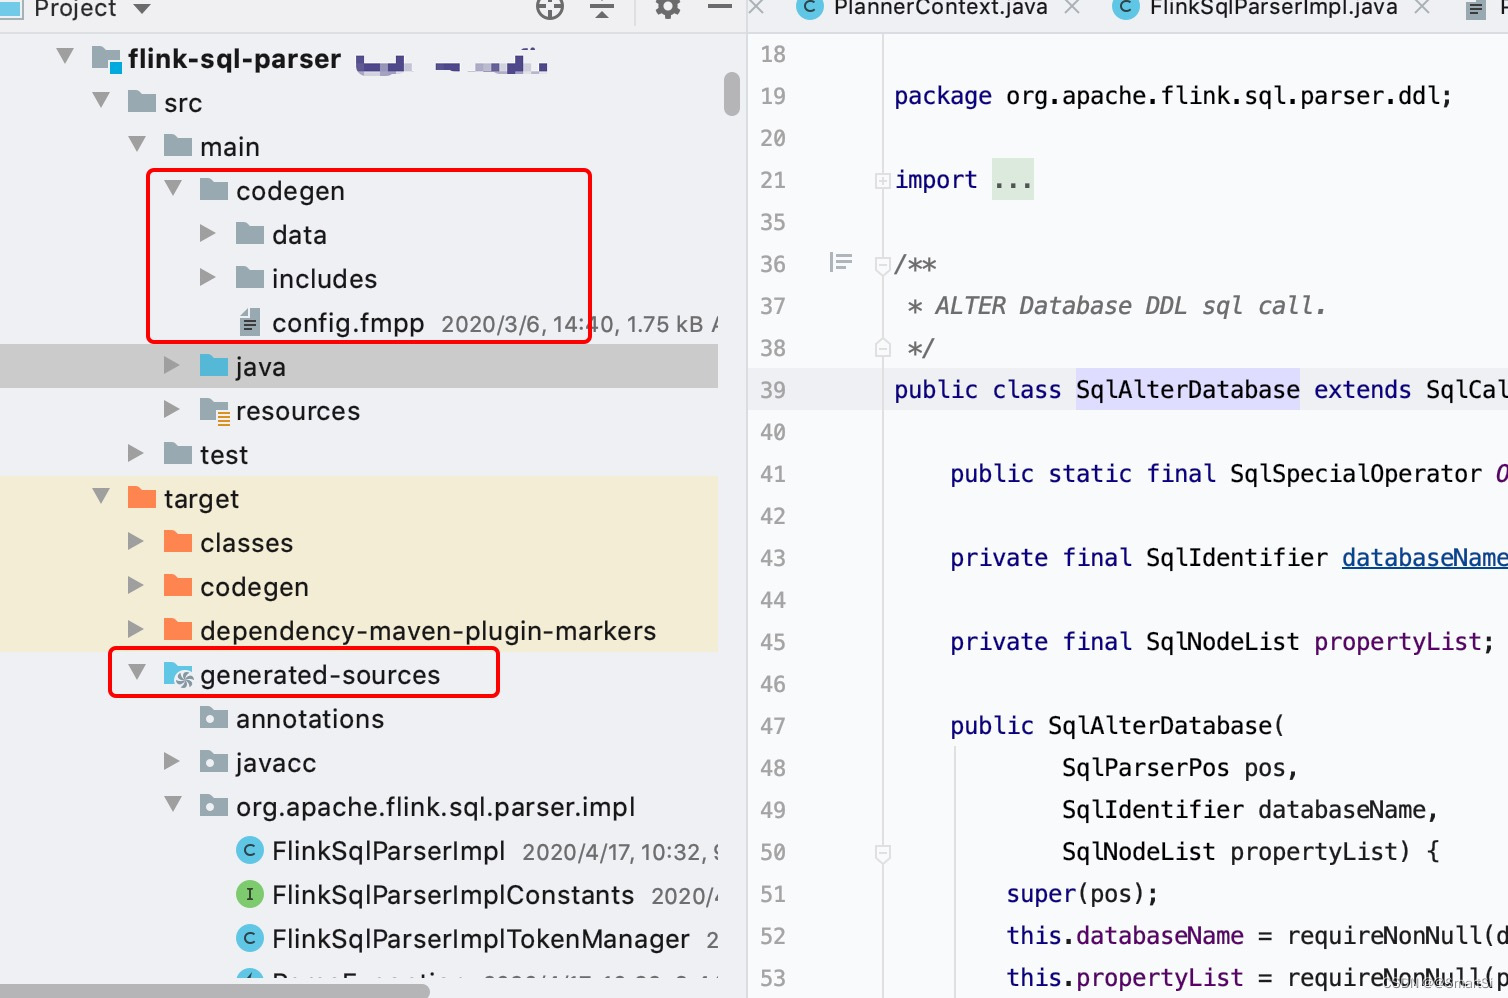The image size is (1508, 998).
Task: Select the flink-sql-parser module icon
Action: coord(106,59)
